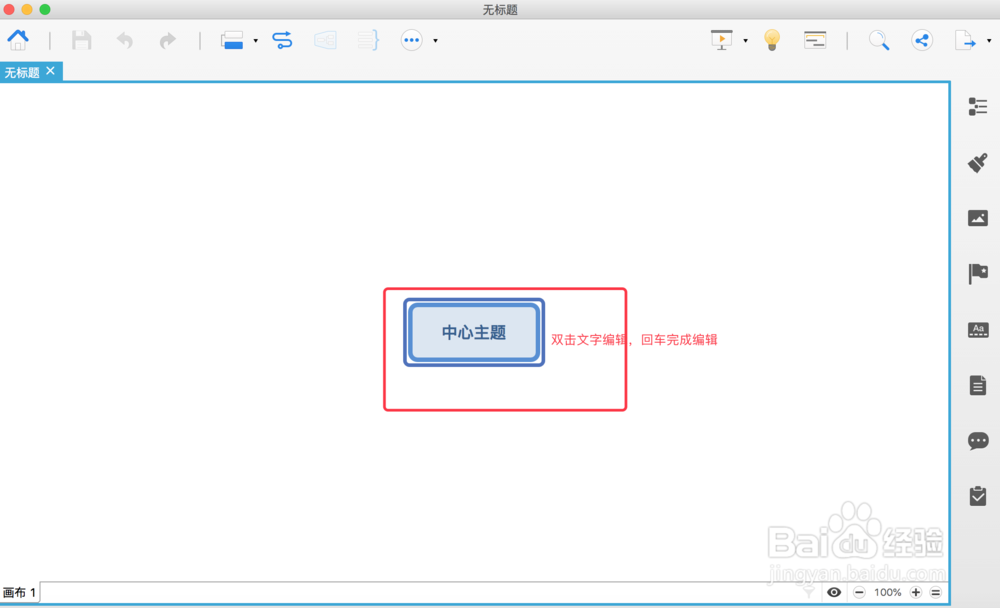This screenshot has height=608, width=1000.
Task: Export the document
Action: [x=965, y=40]
